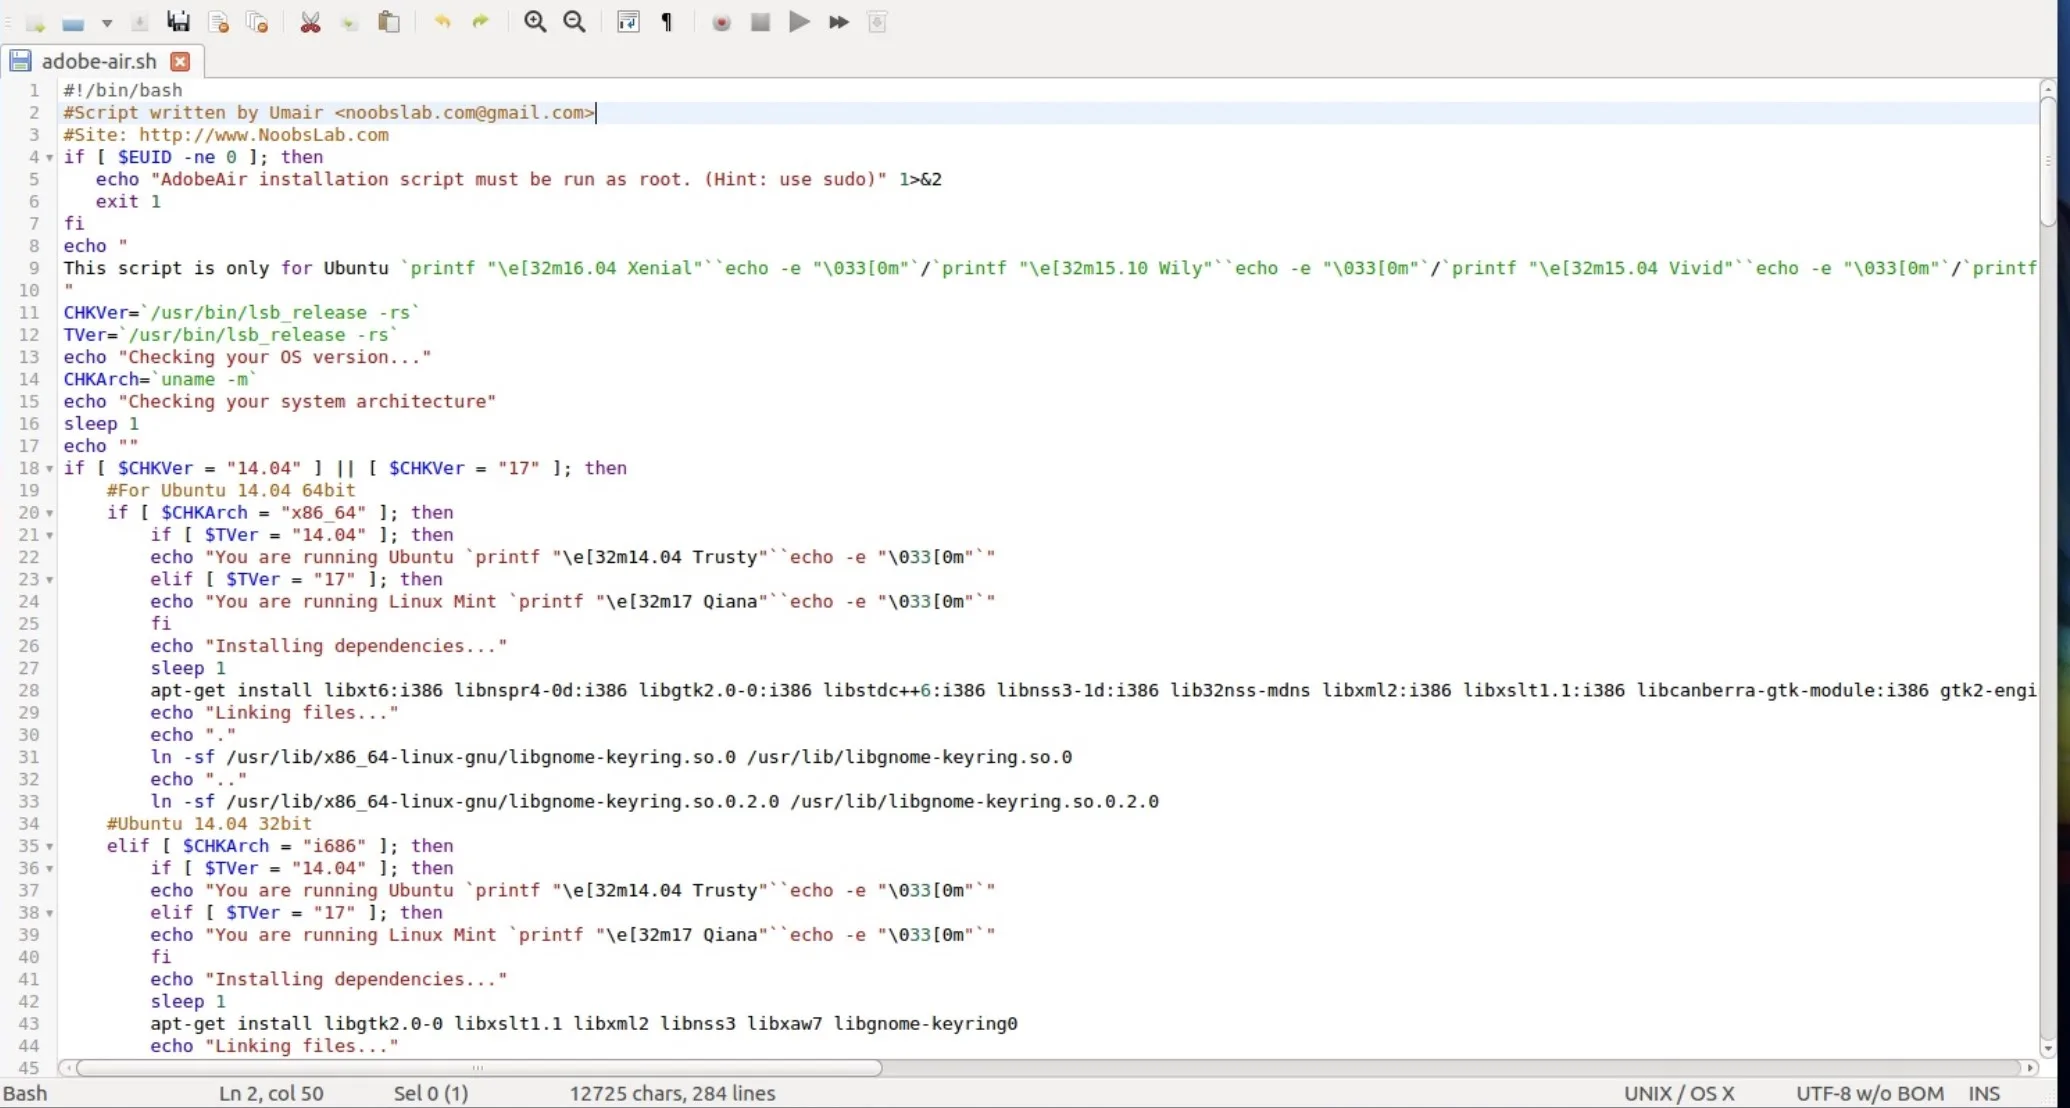
Task: Collapse the code fold at line 4
Action: click(49, 157)
